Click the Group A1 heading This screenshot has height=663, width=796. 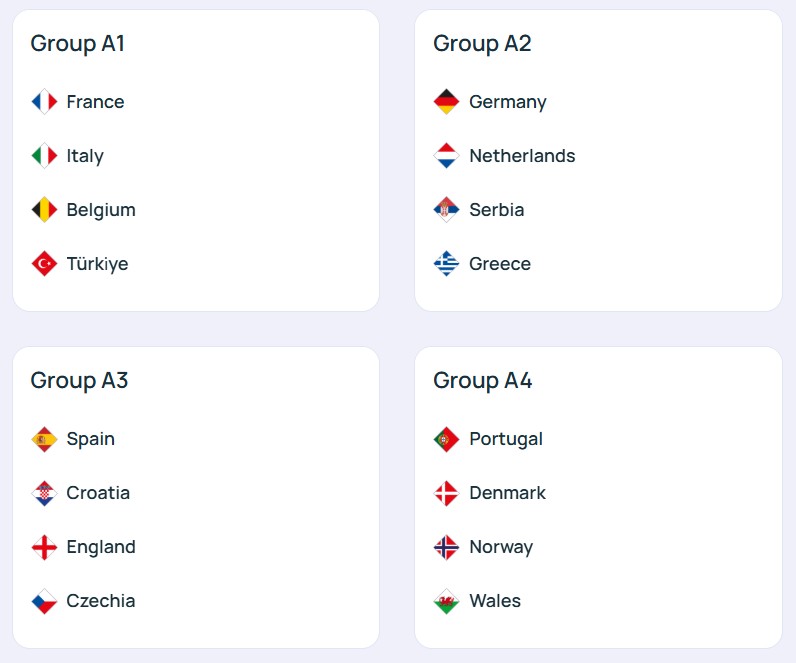(78, 43)
